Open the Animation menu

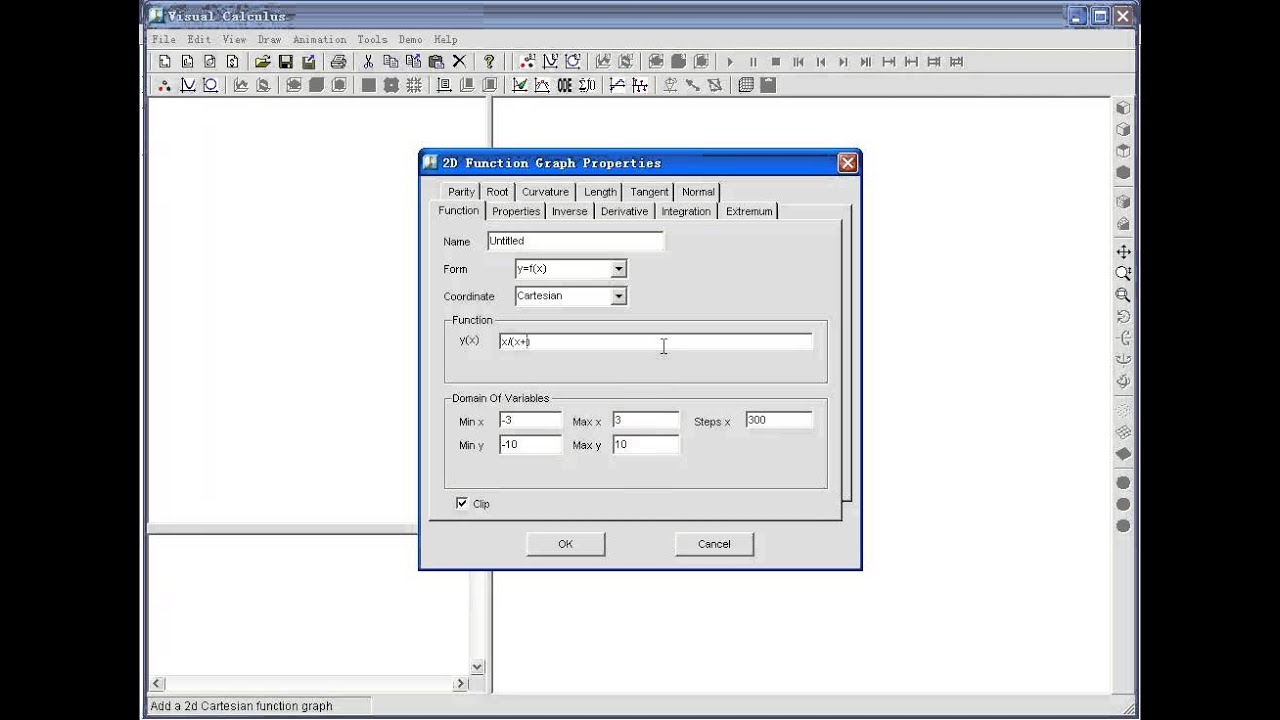tap(319, 39)
